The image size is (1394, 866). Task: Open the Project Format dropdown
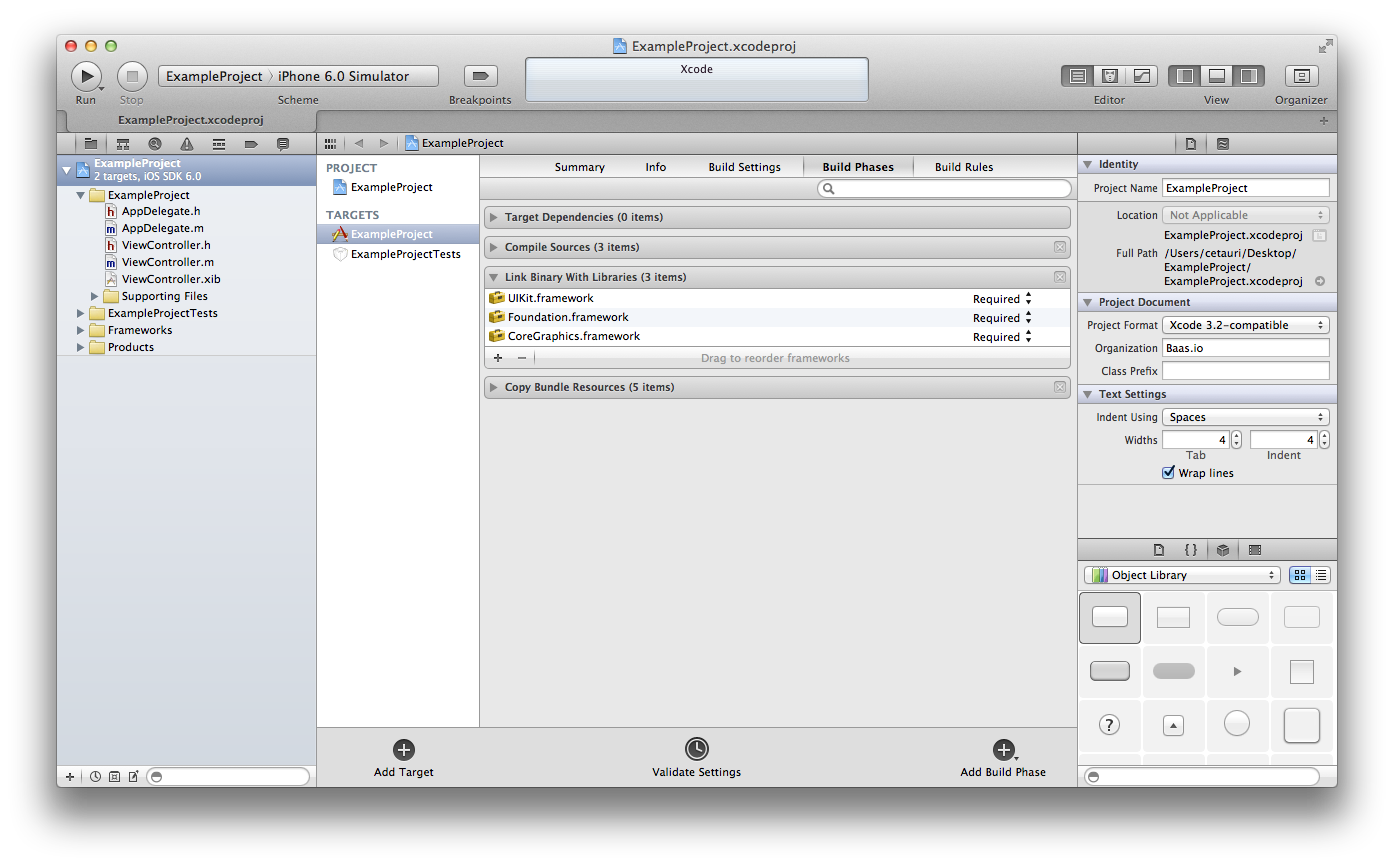point(1246,325)
